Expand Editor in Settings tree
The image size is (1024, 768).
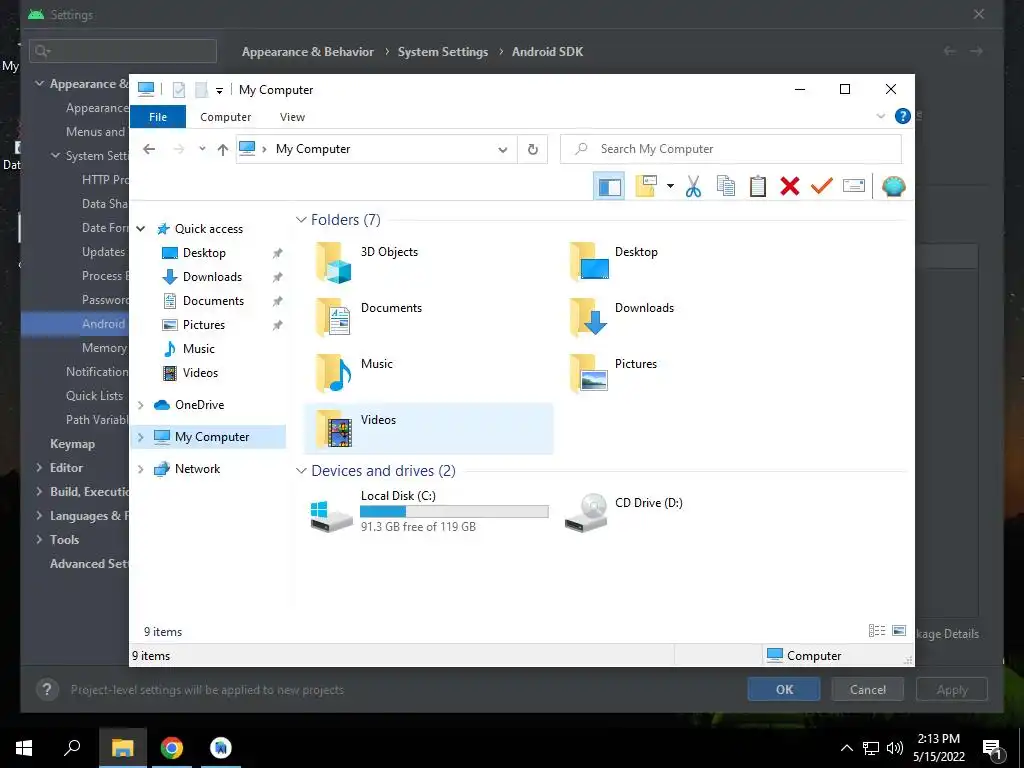(x=39, y=468)
